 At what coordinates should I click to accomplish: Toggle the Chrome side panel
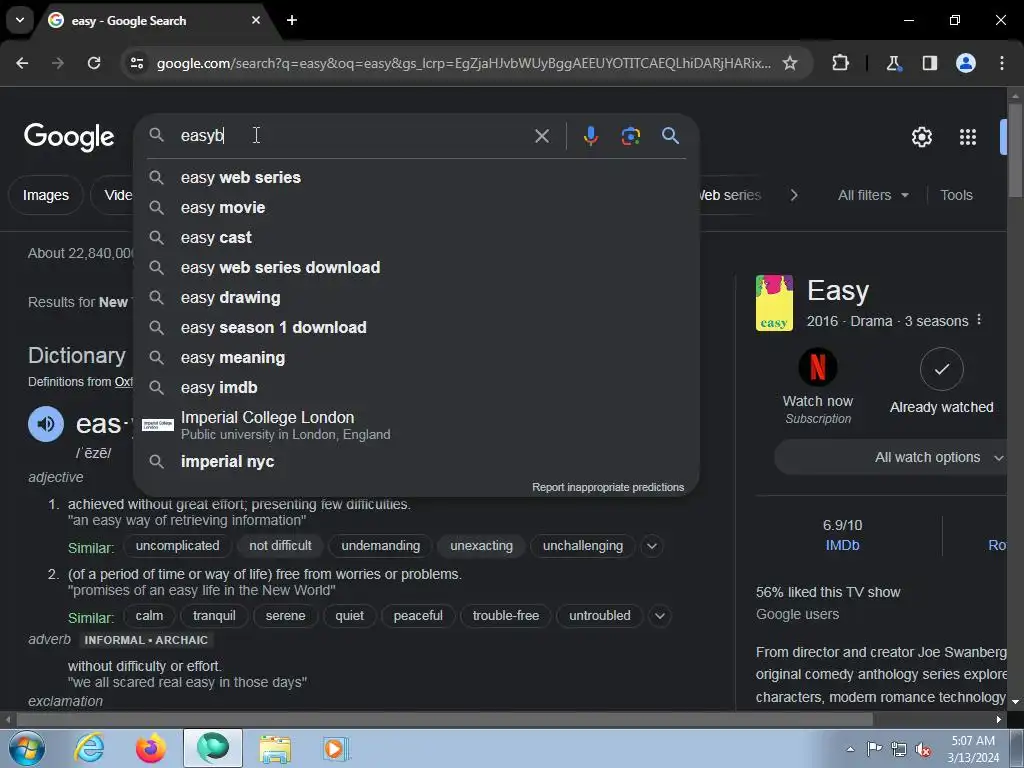(x=929, y=63)
